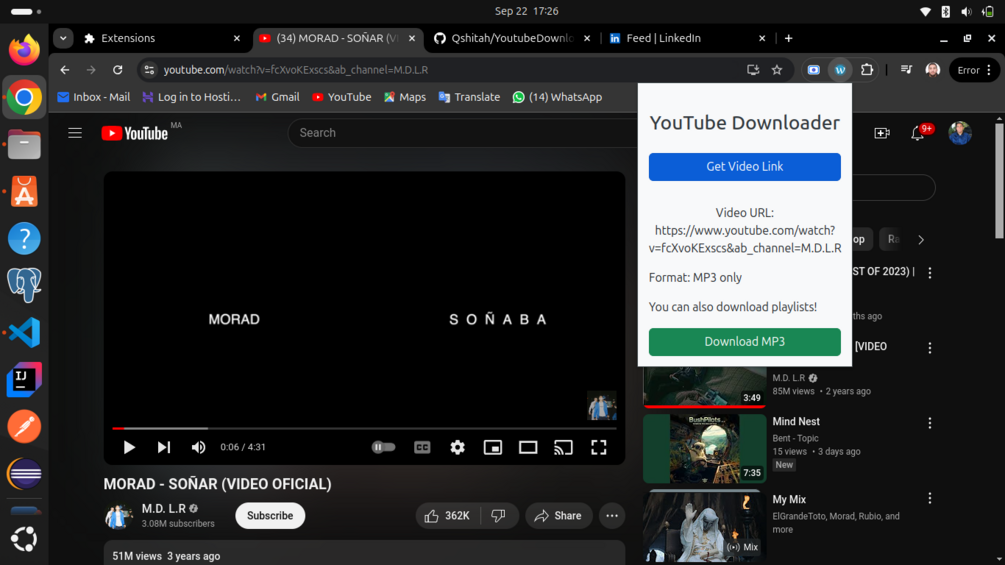Go to YouTube home via logo
The image size is (1005, 565).
point(134,133)
